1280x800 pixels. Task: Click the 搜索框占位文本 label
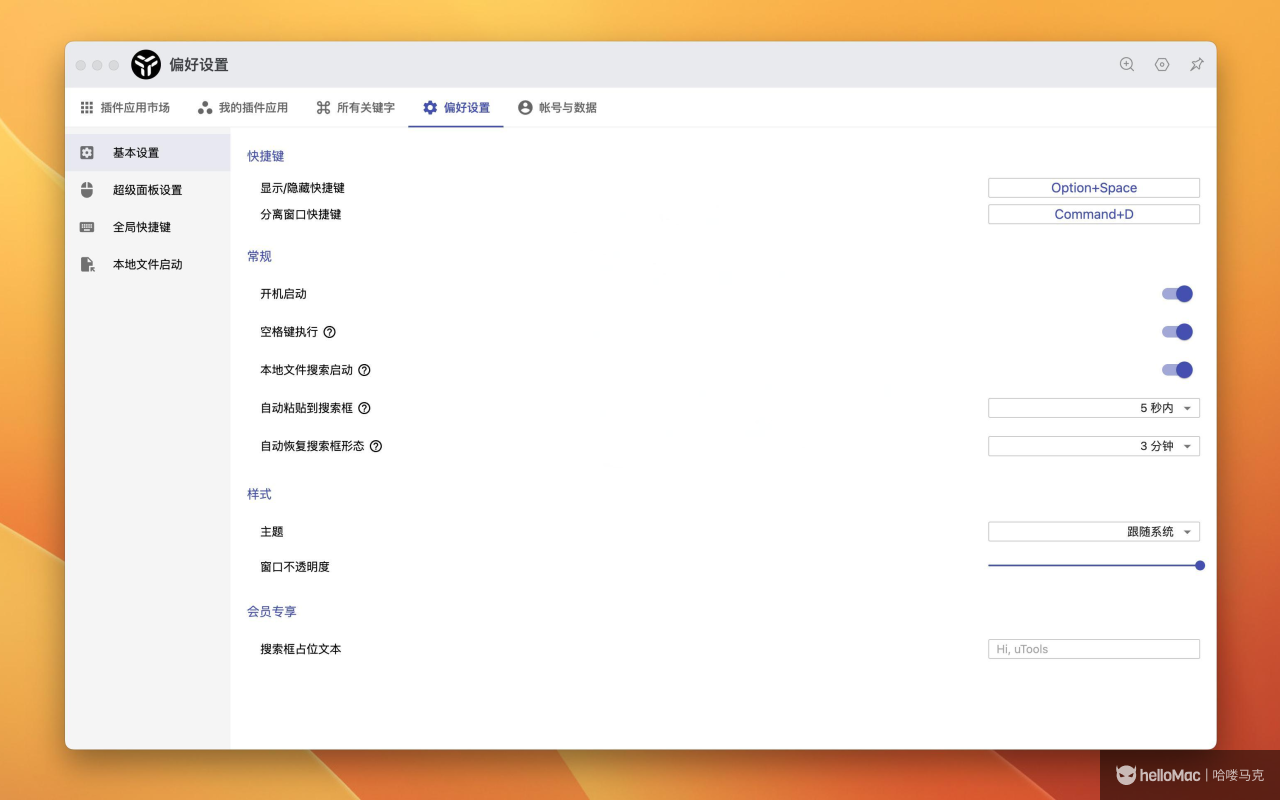click(x=301, y=649)
